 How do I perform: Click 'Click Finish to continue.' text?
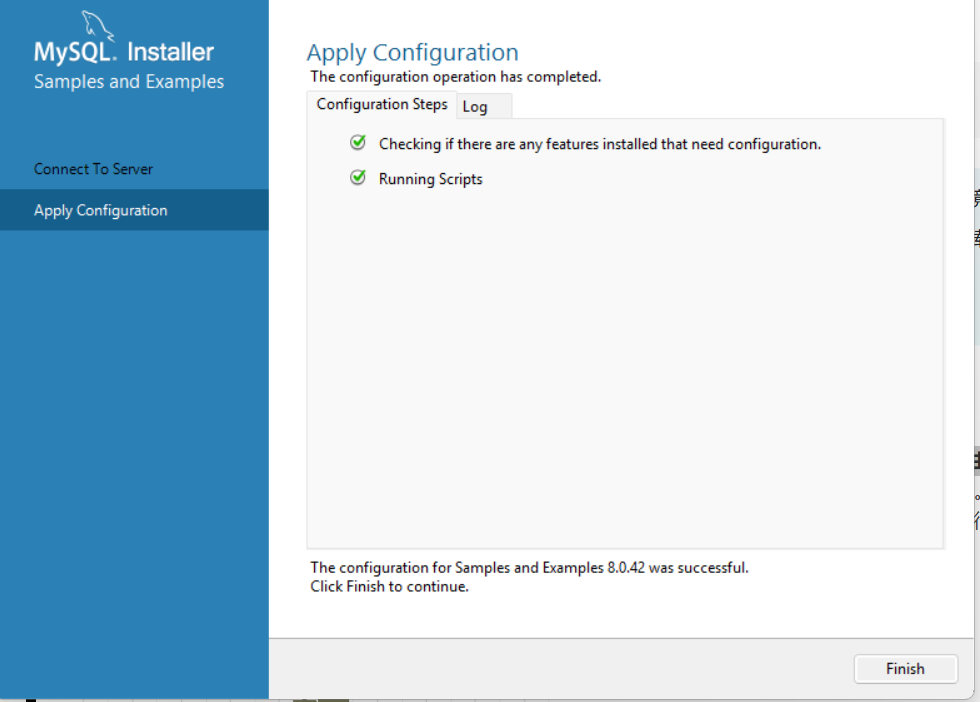[x=389, y=586]
